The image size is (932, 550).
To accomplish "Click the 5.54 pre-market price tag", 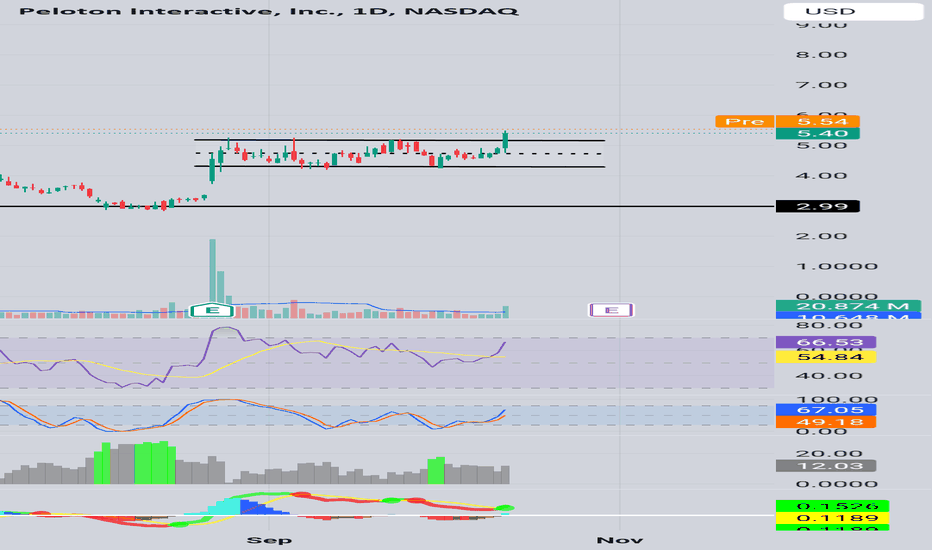I will [x=818, y=121].
